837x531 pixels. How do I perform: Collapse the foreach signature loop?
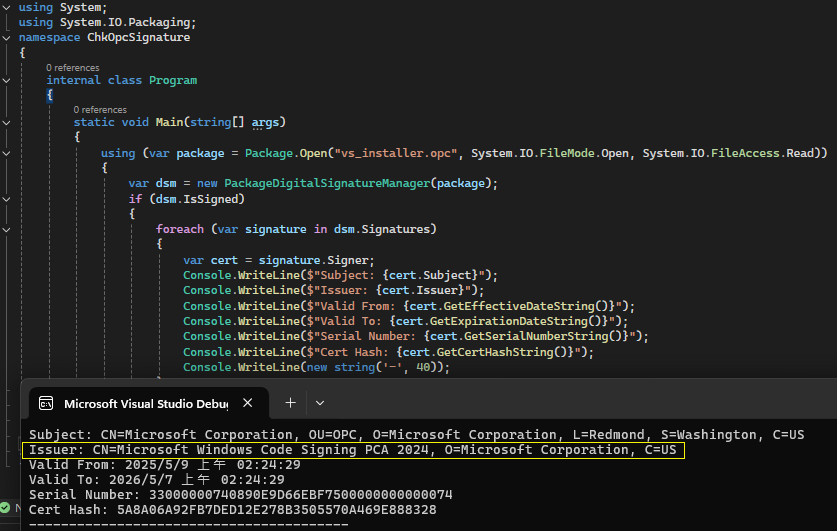(x=7, y=229)
